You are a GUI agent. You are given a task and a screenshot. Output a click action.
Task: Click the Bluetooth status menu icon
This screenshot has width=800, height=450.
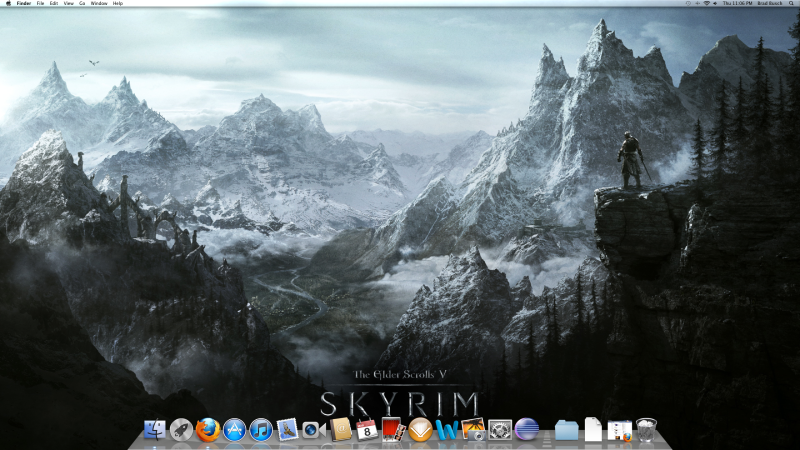click(x=697, y=3)
